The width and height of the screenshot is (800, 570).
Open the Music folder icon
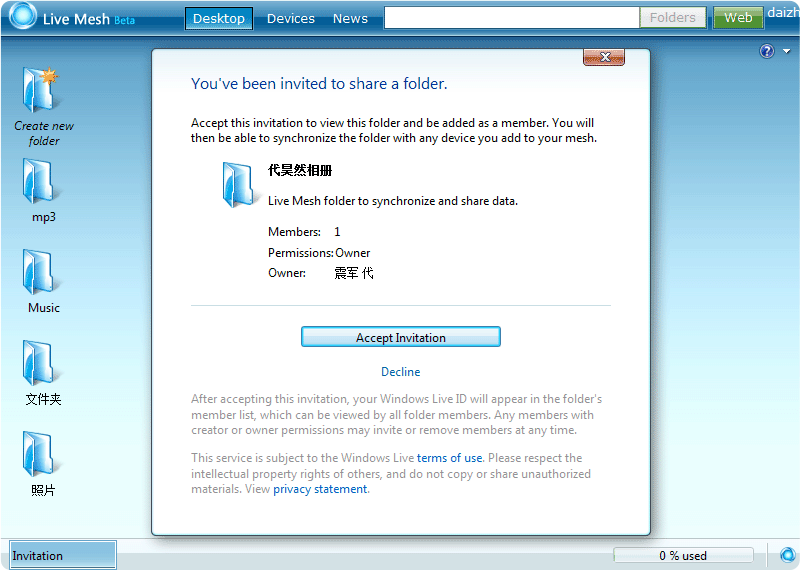[41, 271]
